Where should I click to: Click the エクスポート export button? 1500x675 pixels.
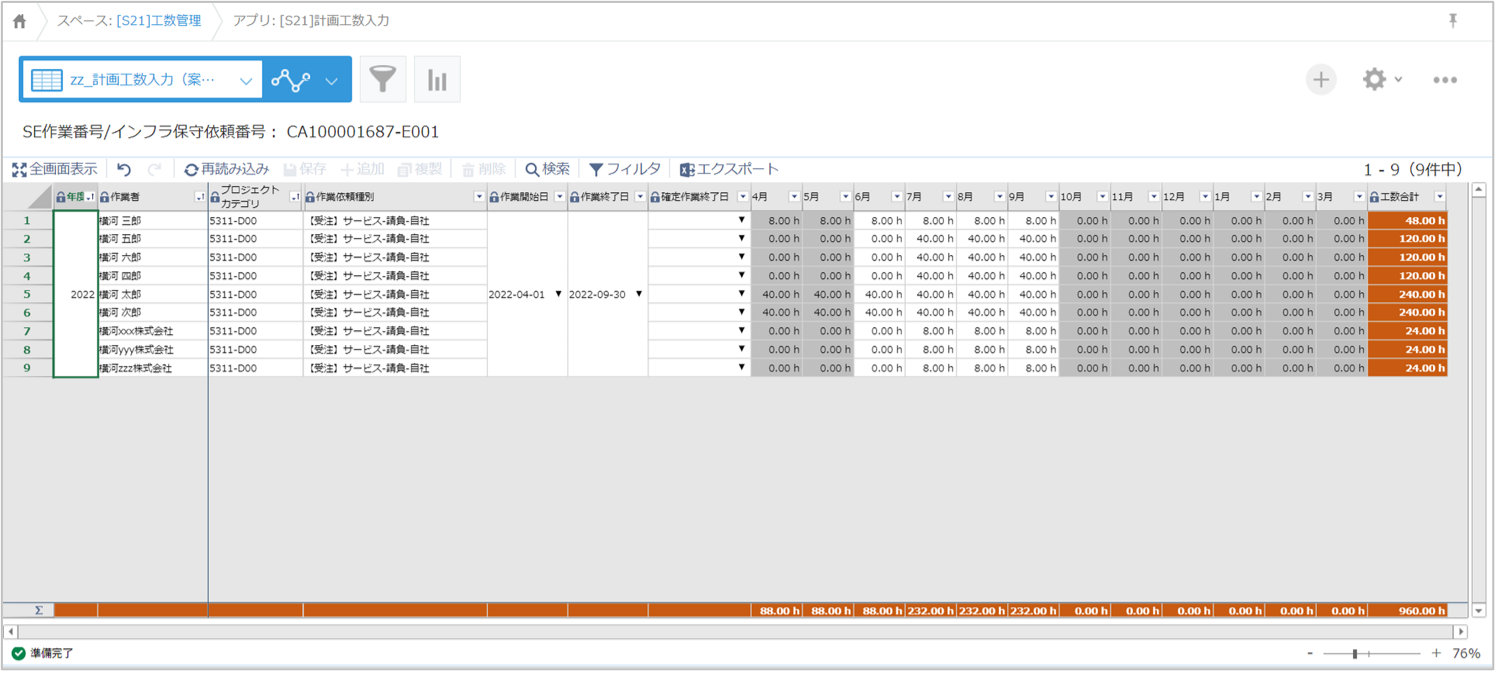(x=729, y=170)
